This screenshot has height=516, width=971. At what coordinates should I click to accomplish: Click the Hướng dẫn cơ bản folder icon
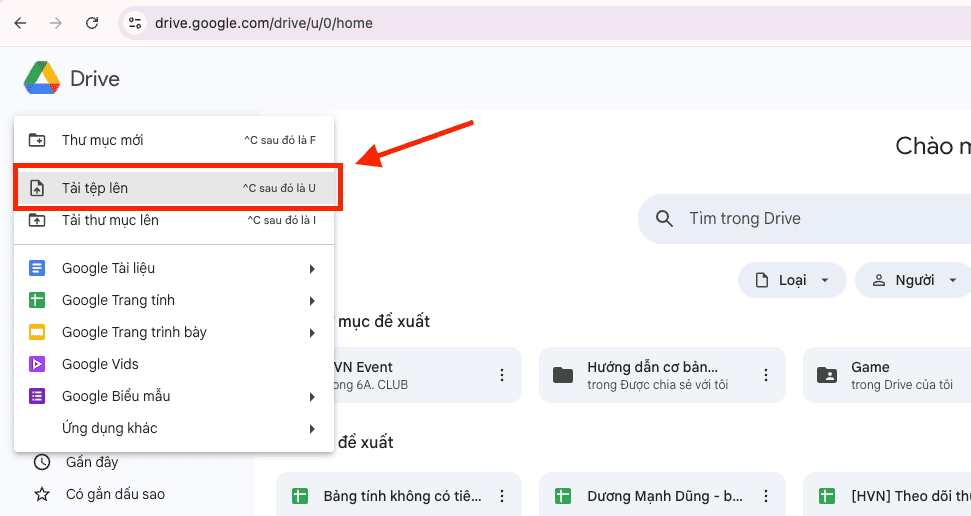pyautogui.click(x=563, y=375)
